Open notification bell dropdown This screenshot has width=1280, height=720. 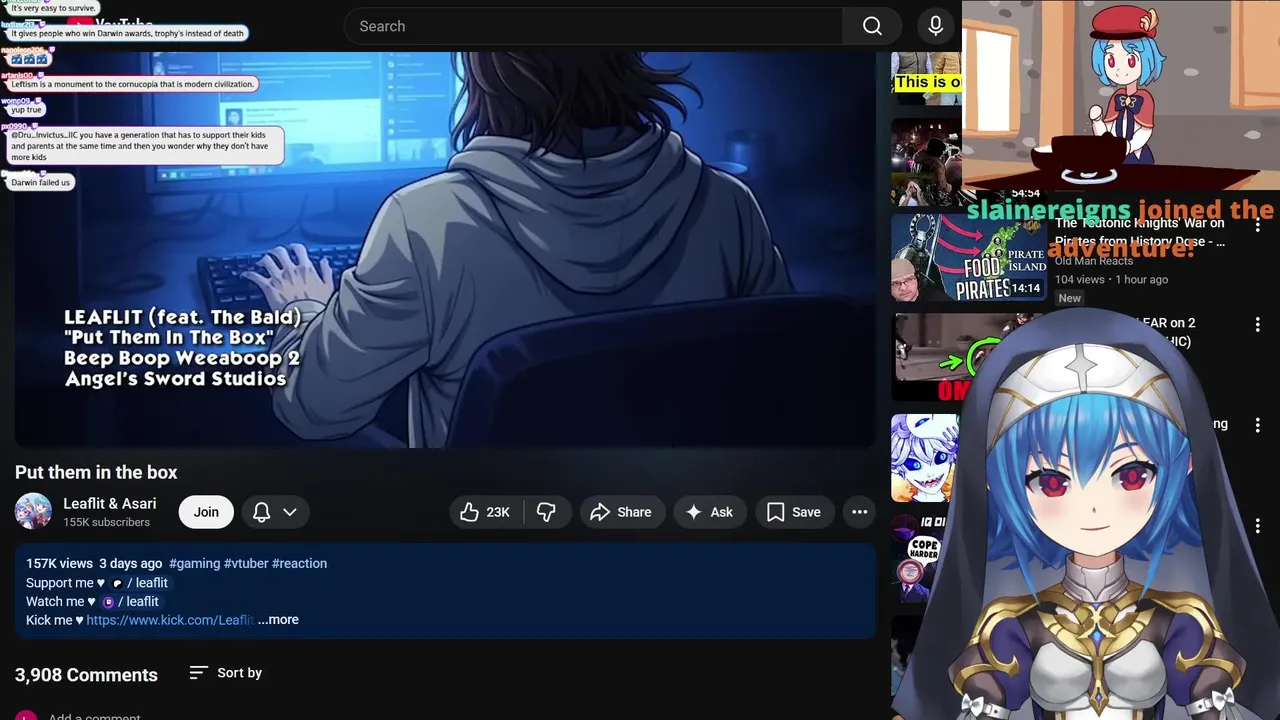tap(275, 512)
